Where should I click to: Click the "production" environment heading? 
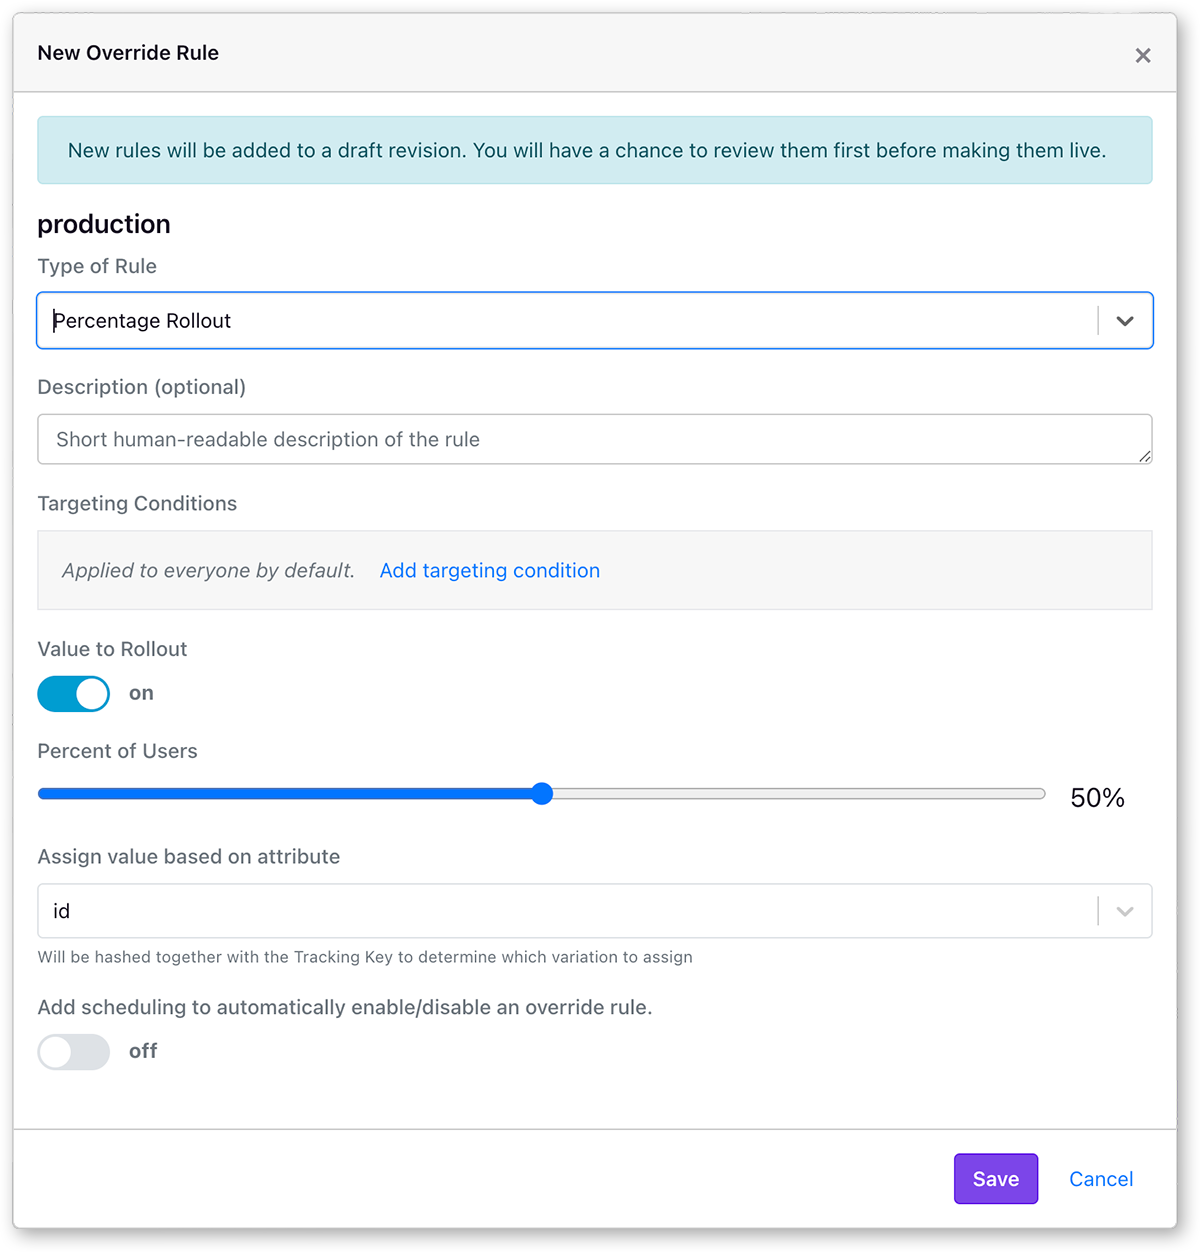click(104, 224)
